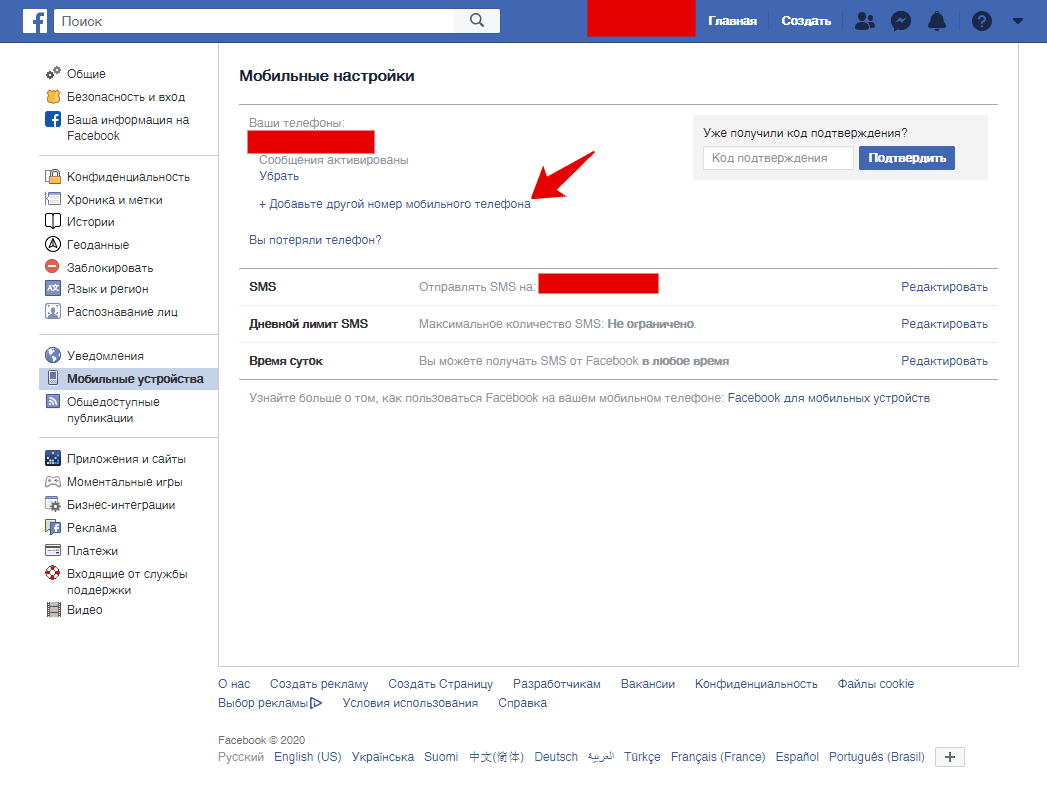Open the friend requests icon

coord(865,21)
